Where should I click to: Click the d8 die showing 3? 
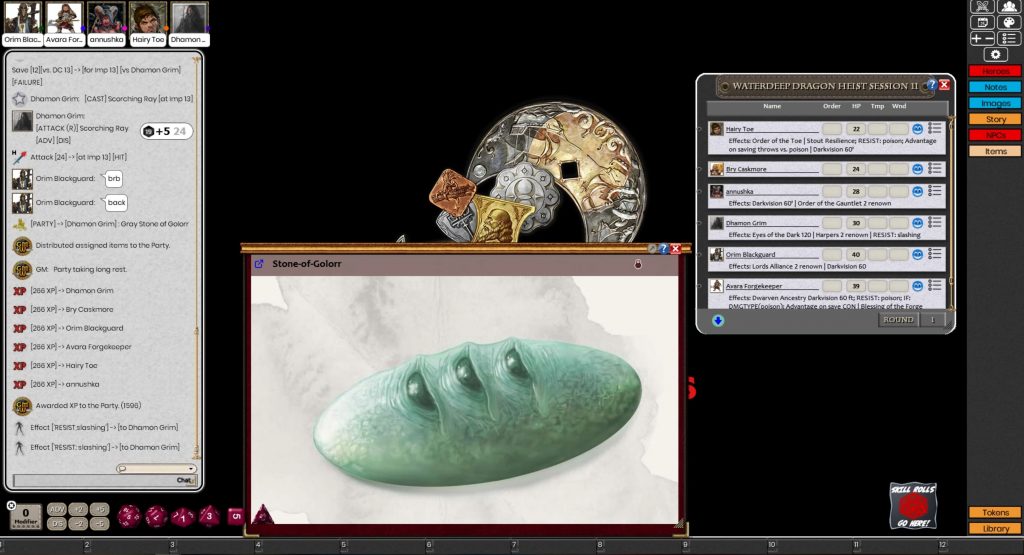[x=209, y=516]
